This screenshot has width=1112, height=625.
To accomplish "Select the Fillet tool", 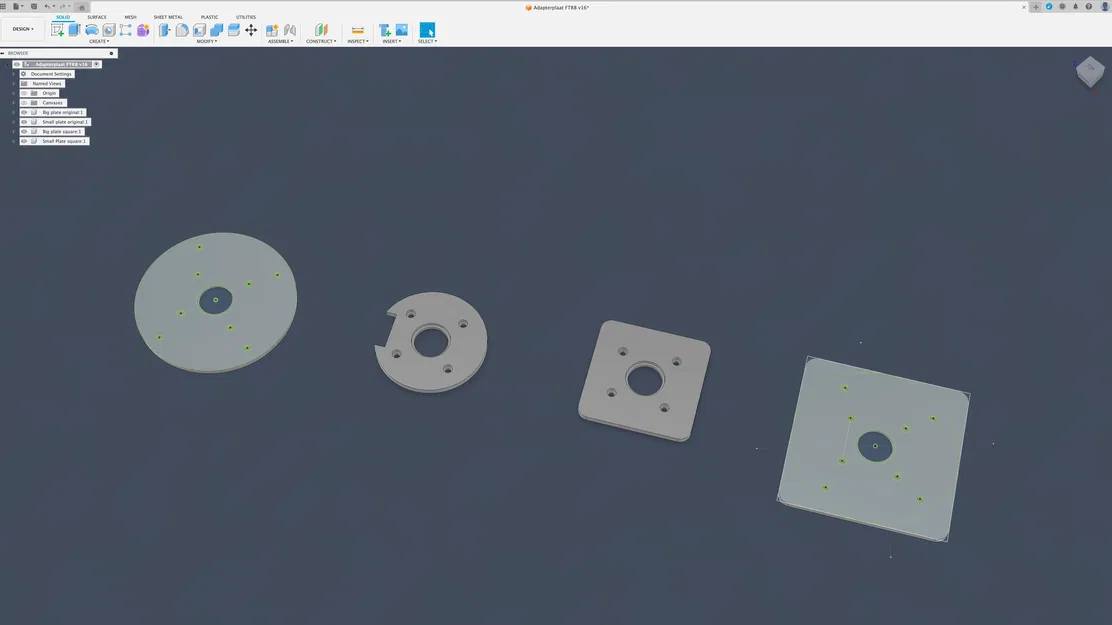I will pos(182,30).
